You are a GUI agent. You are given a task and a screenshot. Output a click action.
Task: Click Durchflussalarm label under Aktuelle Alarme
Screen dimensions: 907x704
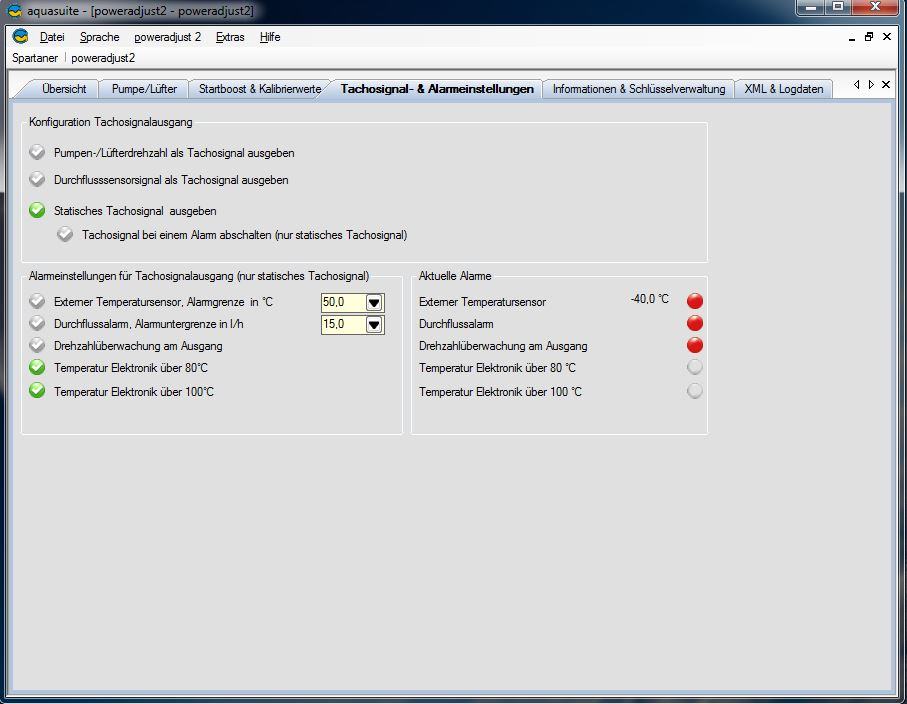(456, 324)
